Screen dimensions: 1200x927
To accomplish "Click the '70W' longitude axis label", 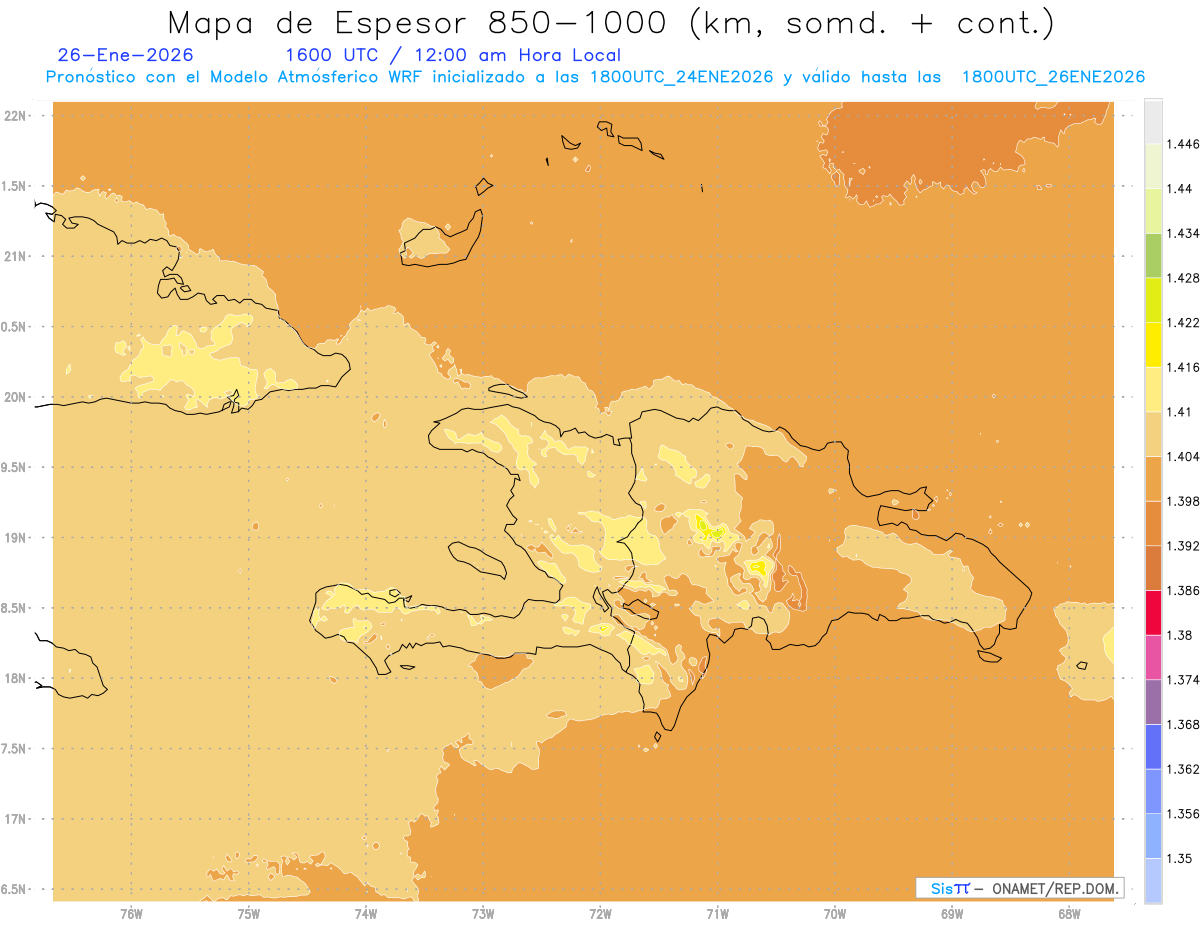I will [835, 913].
